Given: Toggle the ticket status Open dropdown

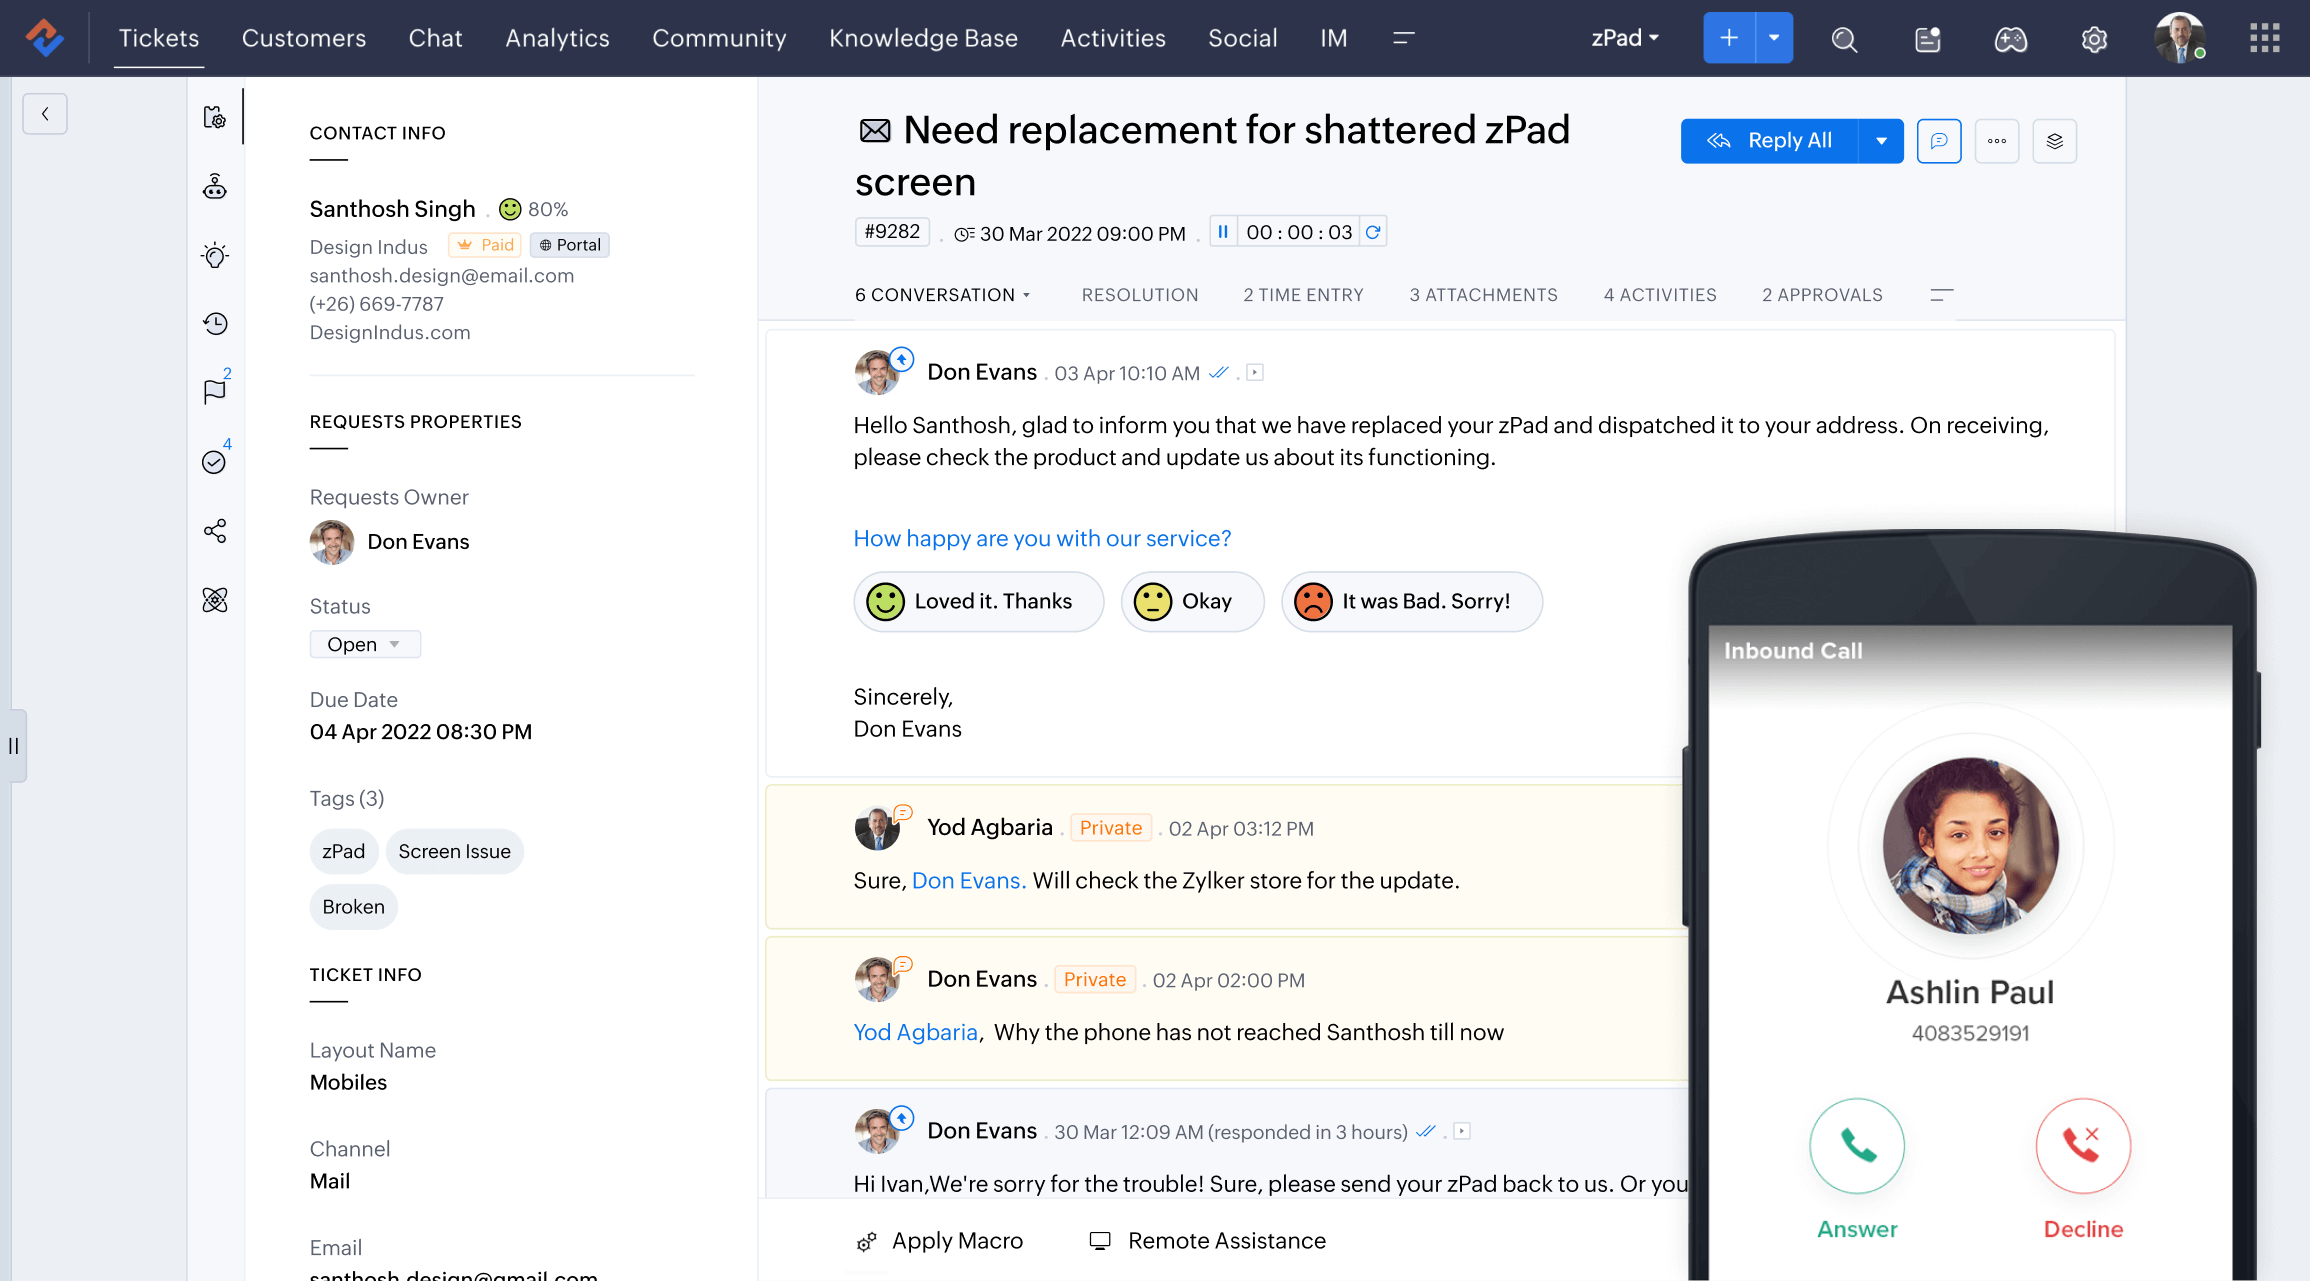Looking at the screenshot, I should [x=361, y=642].
